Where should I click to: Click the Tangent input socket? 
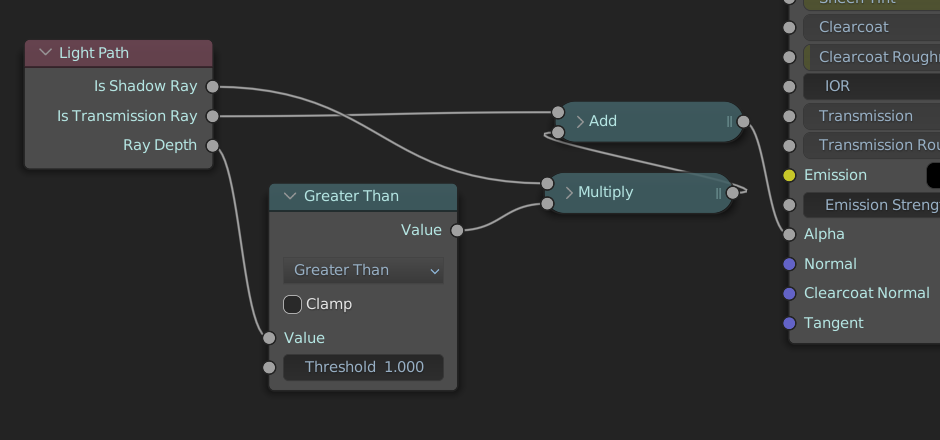(x=790, y=323)
